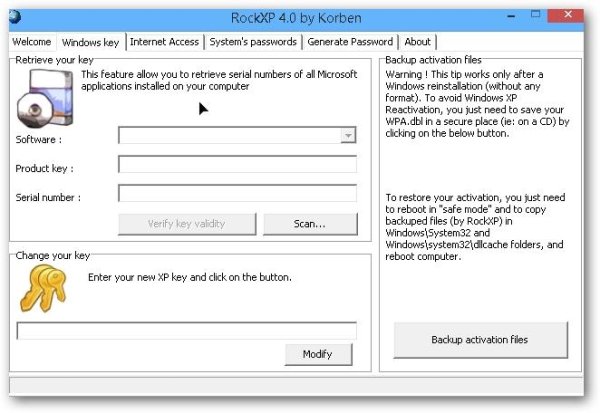600x413 pixels.
Task: Click the 'Product key :' label
Action: click(x=44, y=168)
